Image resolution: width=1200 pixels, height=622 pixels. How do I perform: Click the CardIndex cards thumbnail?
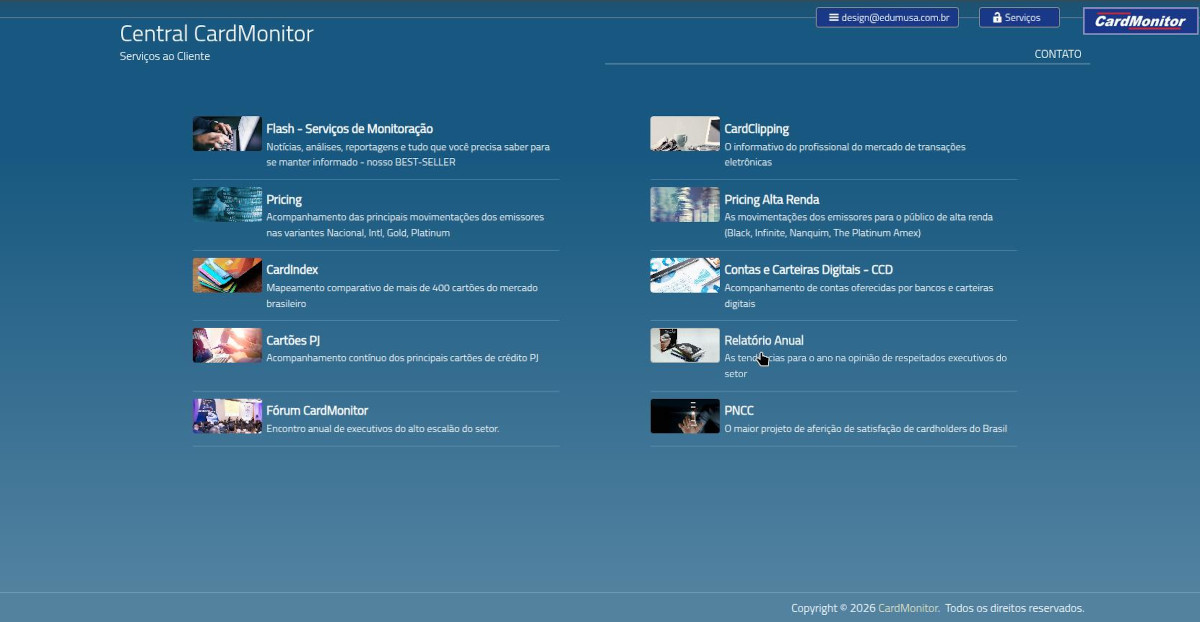click(227, 275)
